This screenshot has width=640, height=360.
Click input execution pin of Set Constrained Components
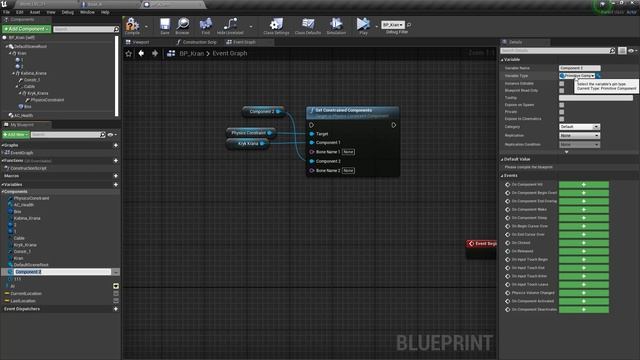pyautogui.click(x=311, y=125)
